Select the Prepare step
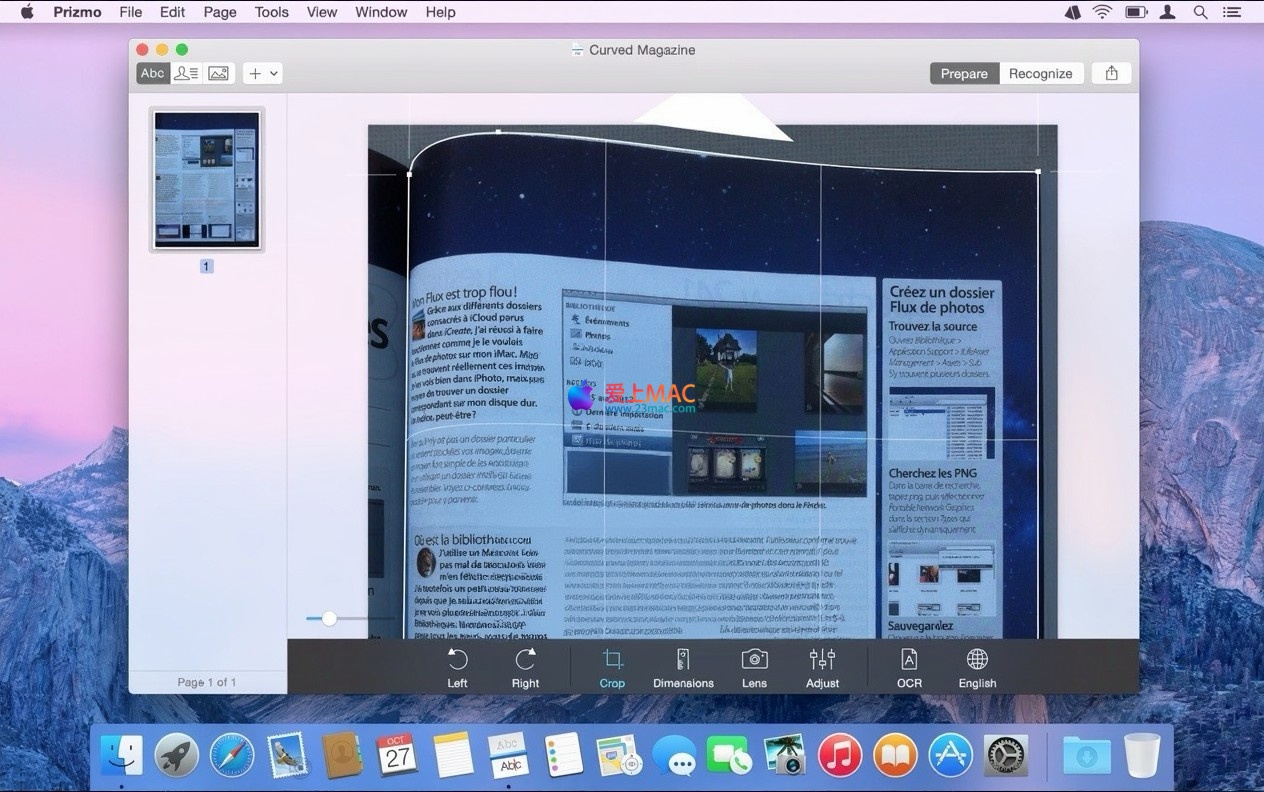This screenshot has height=792, width=1264. coord(964,73)
